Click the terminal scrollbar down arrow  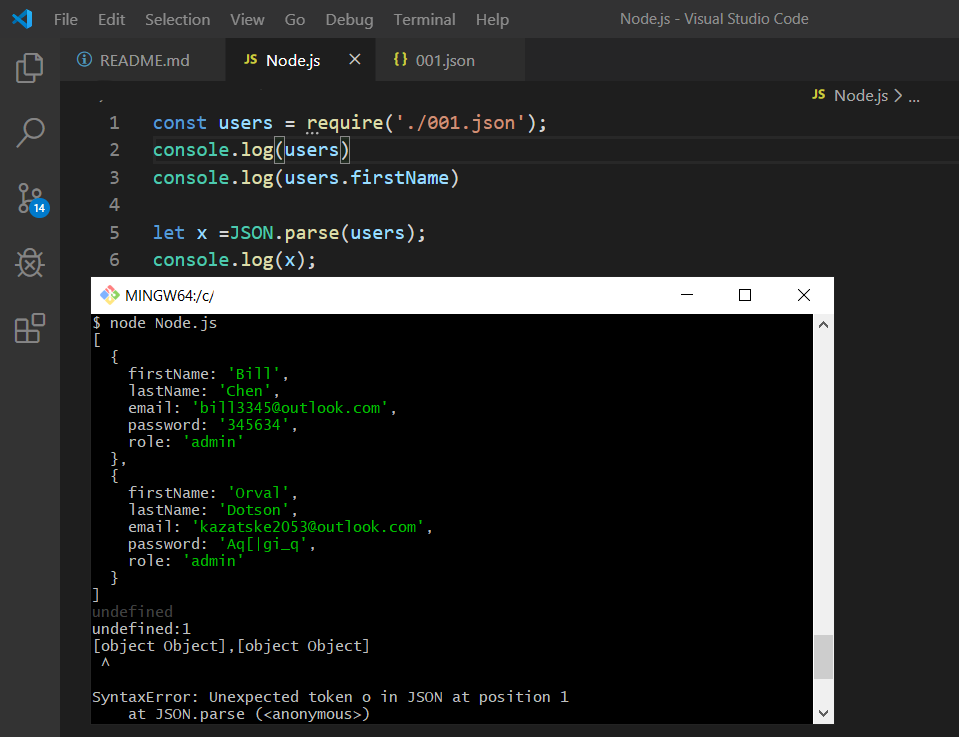pyautogui.click(x=822, y=713)
